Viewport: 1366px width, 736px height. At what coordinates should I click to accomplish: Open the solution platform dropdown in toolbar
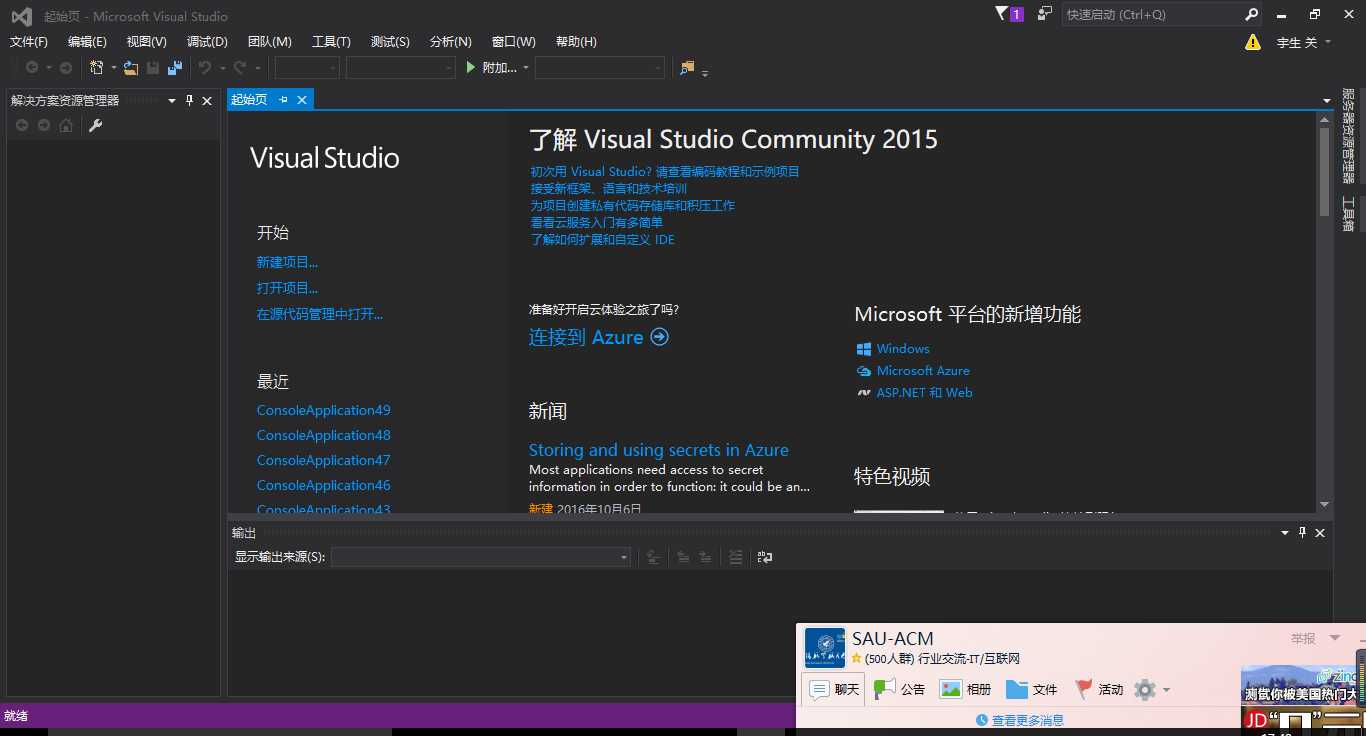click(x=401, y=68)
